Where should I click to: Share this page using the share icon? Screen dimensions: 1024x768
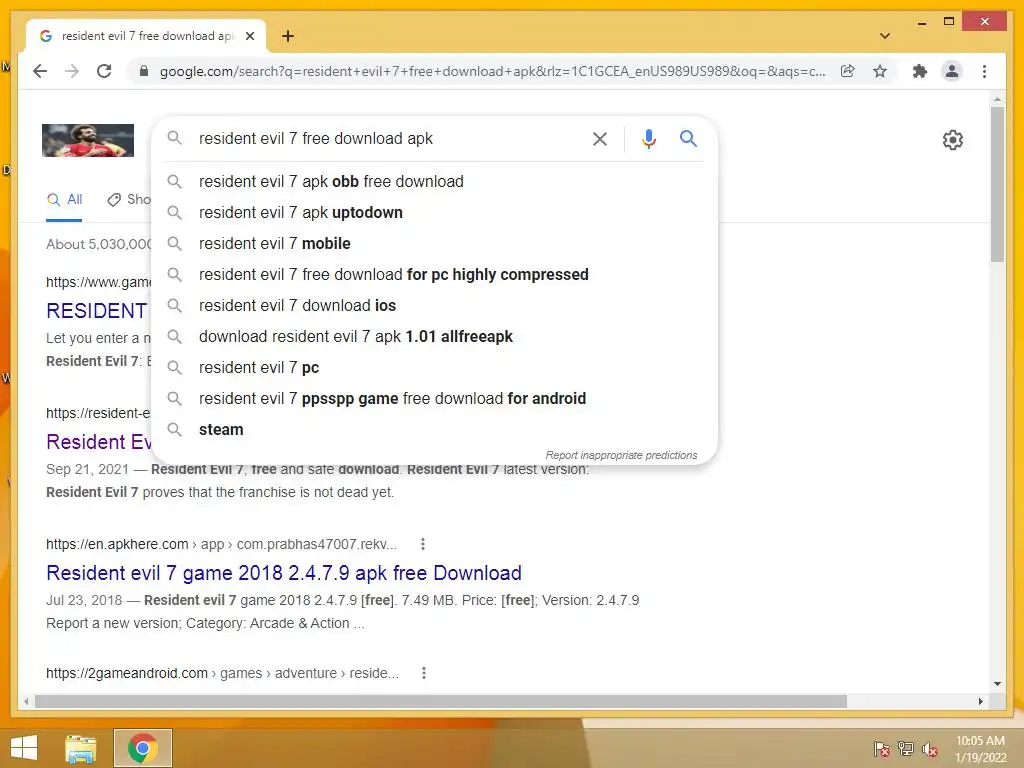point(848,71)
